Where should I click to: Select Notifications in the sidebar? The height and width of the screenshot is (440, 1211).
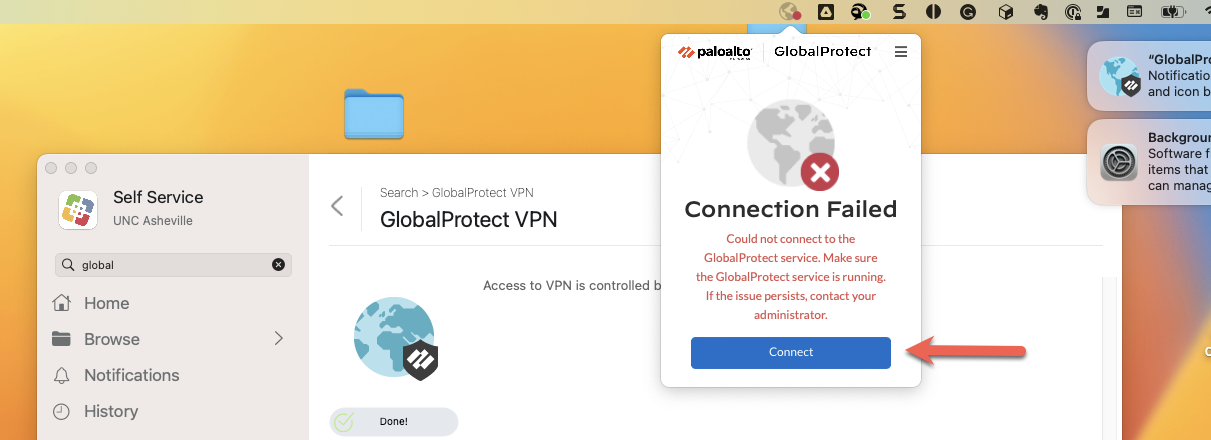click(x=131, y=375)
